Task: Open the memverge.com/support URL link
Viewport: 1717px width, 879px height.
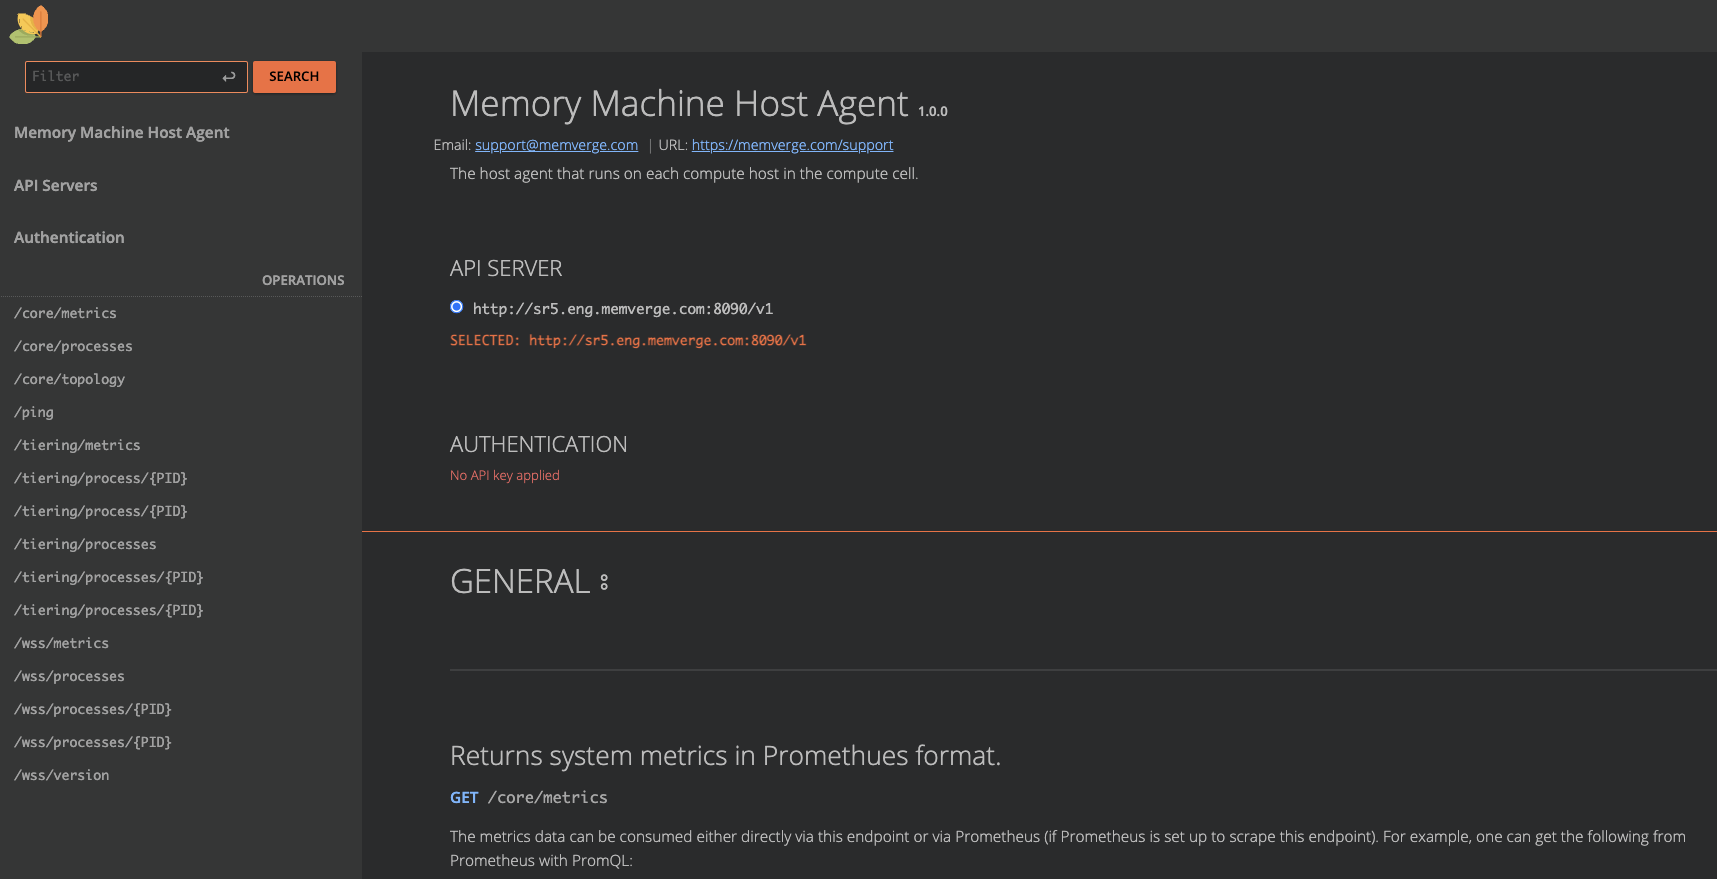Action: click(792, 145)
